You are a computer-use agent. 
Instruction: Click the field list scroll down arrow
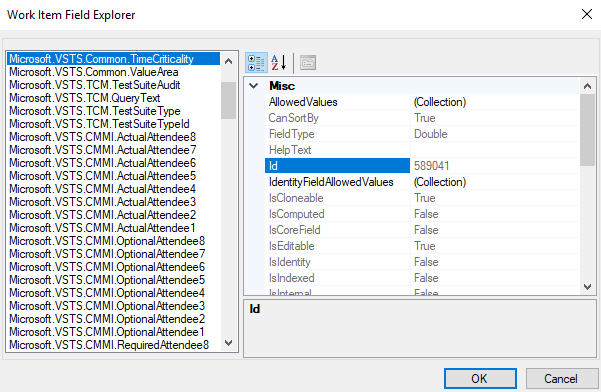click(x=228, y=343)
